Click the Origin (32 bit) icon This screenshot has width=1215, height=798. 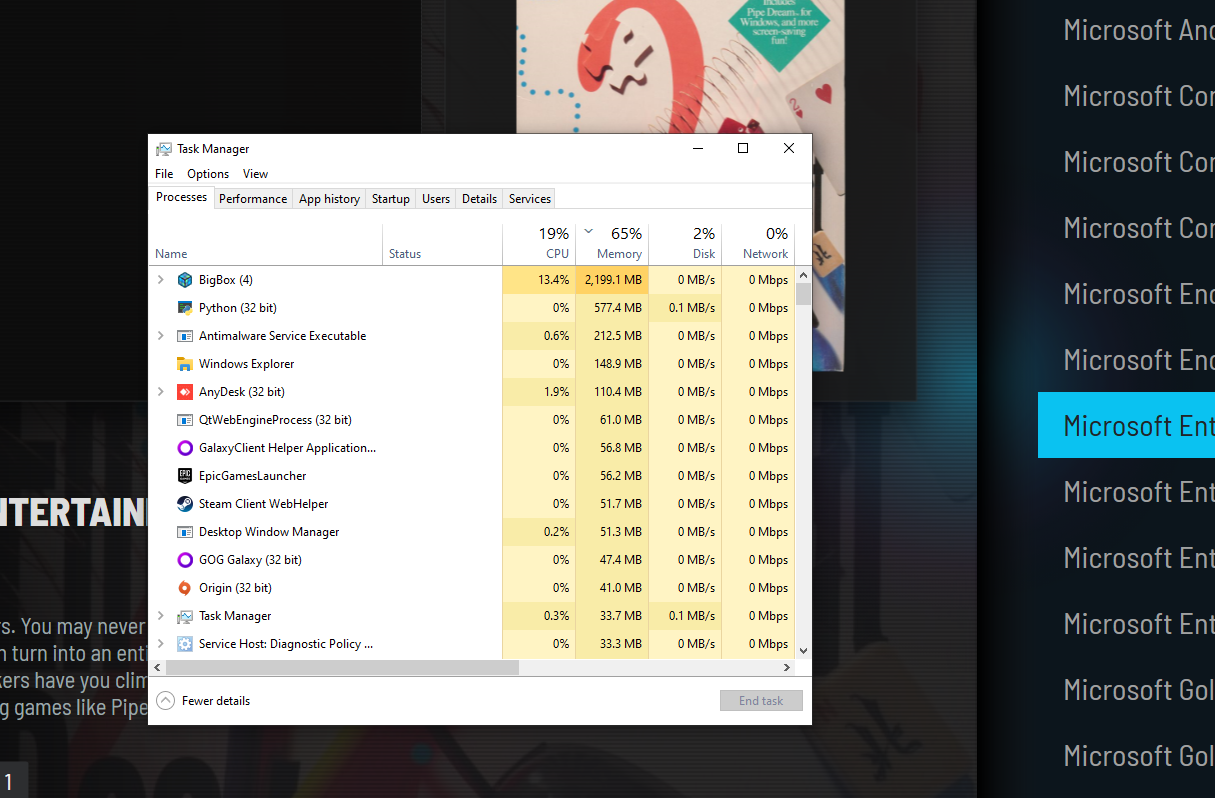[x=184, y=588]
